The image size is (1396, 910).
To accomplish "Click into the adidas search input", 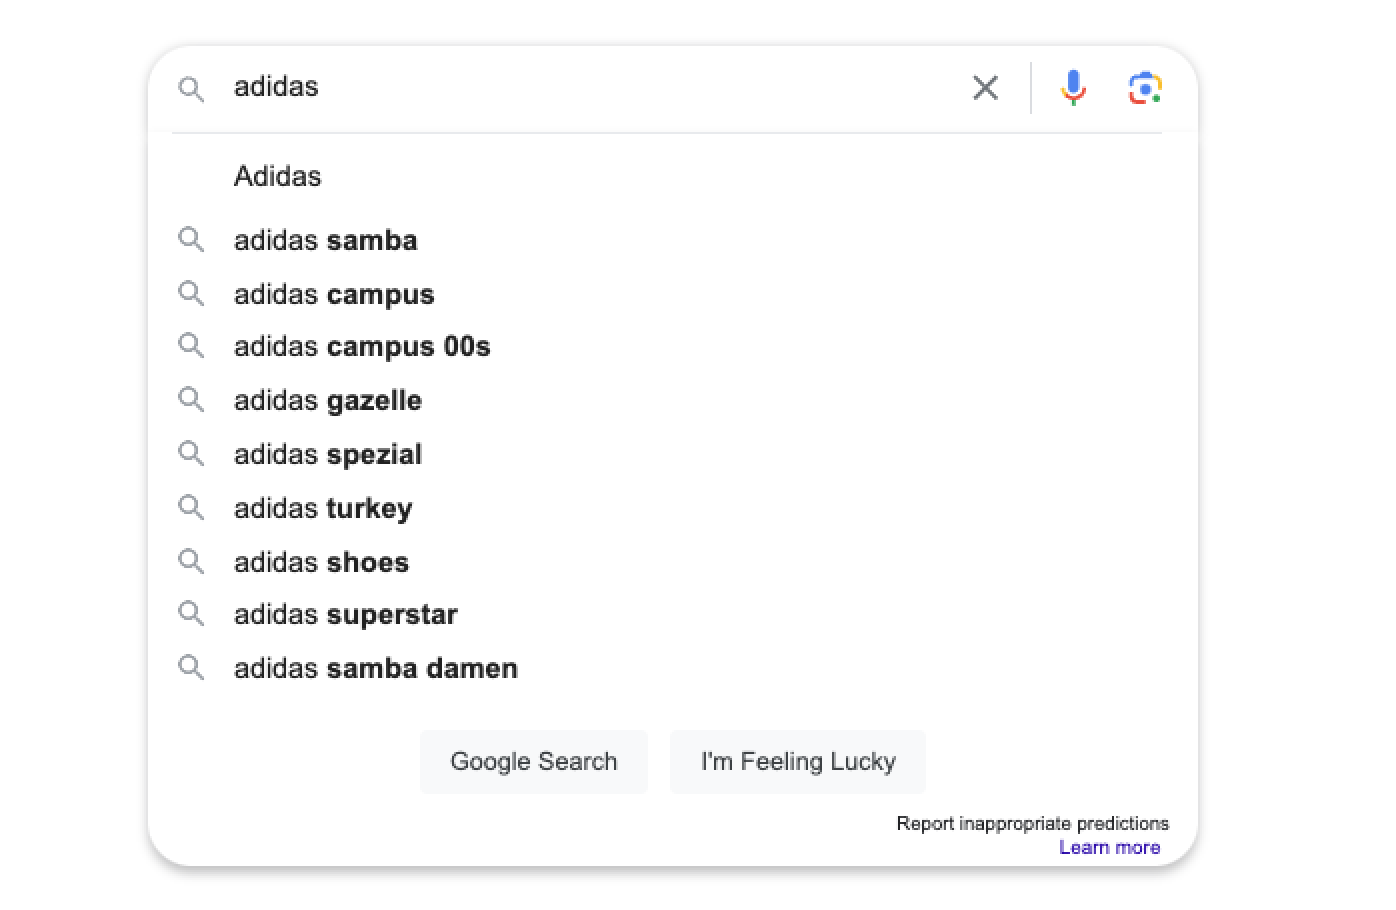I will 590,87.
